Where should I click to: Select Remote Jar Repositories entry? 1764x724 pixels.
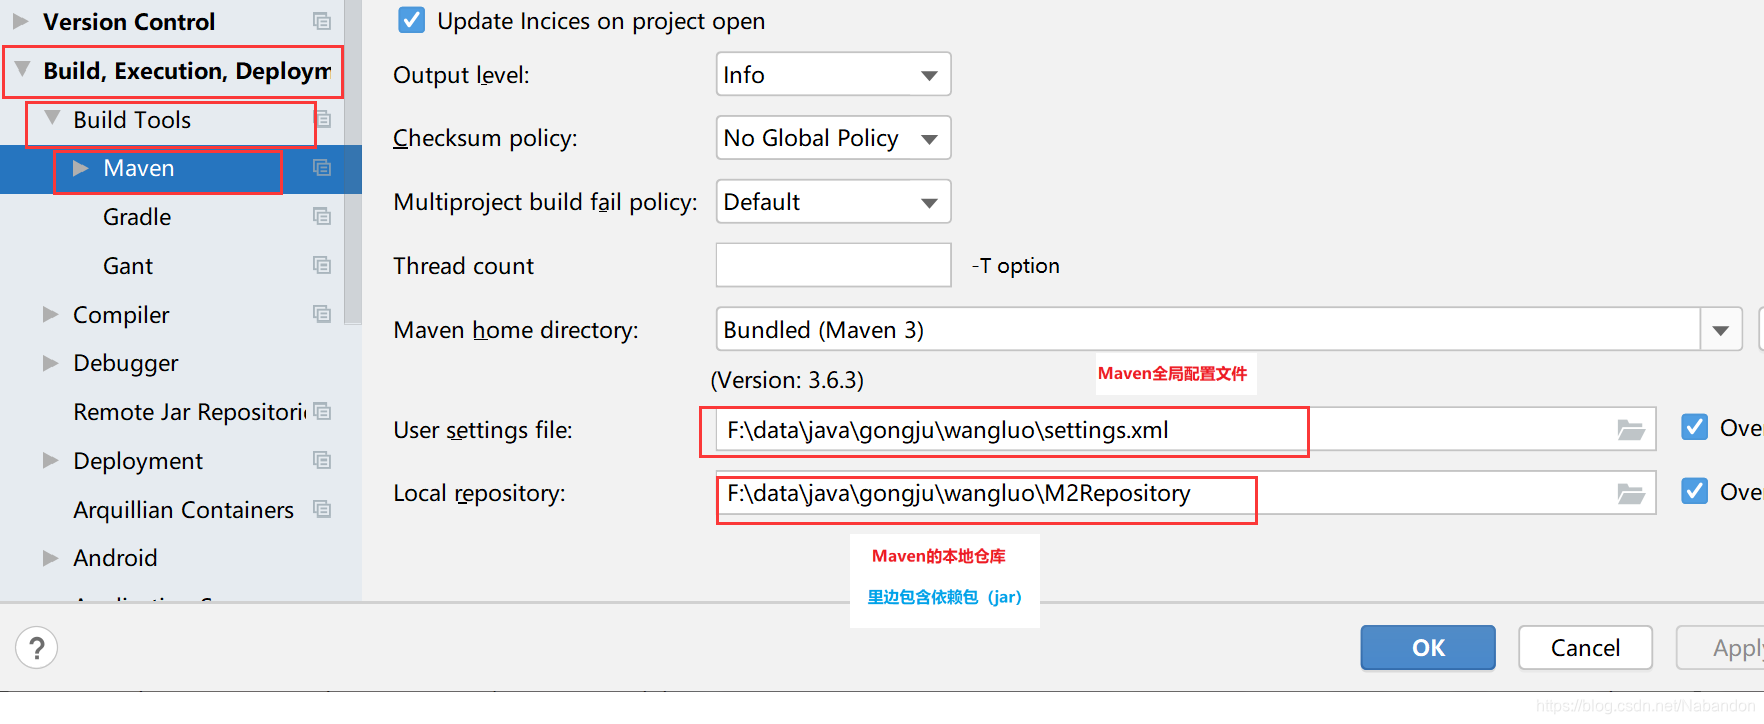point(190,412)
